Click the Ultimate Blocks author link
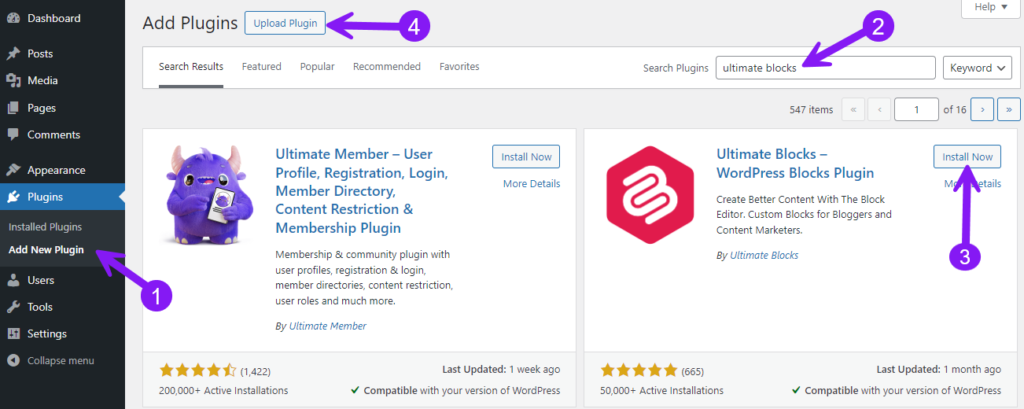 (764, 255)
